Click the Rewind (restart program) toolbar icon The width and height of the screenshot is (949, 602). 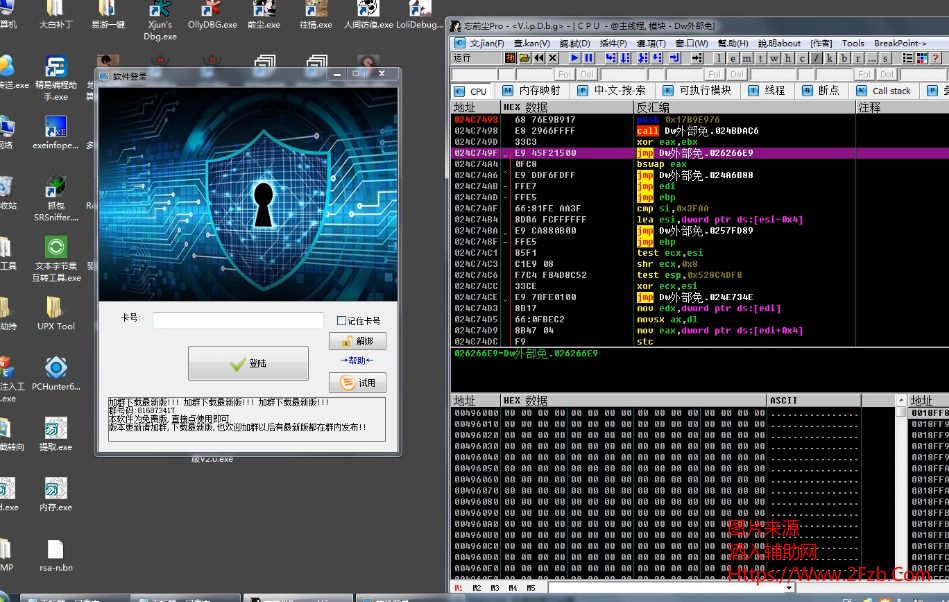click(x=539, y=58)
